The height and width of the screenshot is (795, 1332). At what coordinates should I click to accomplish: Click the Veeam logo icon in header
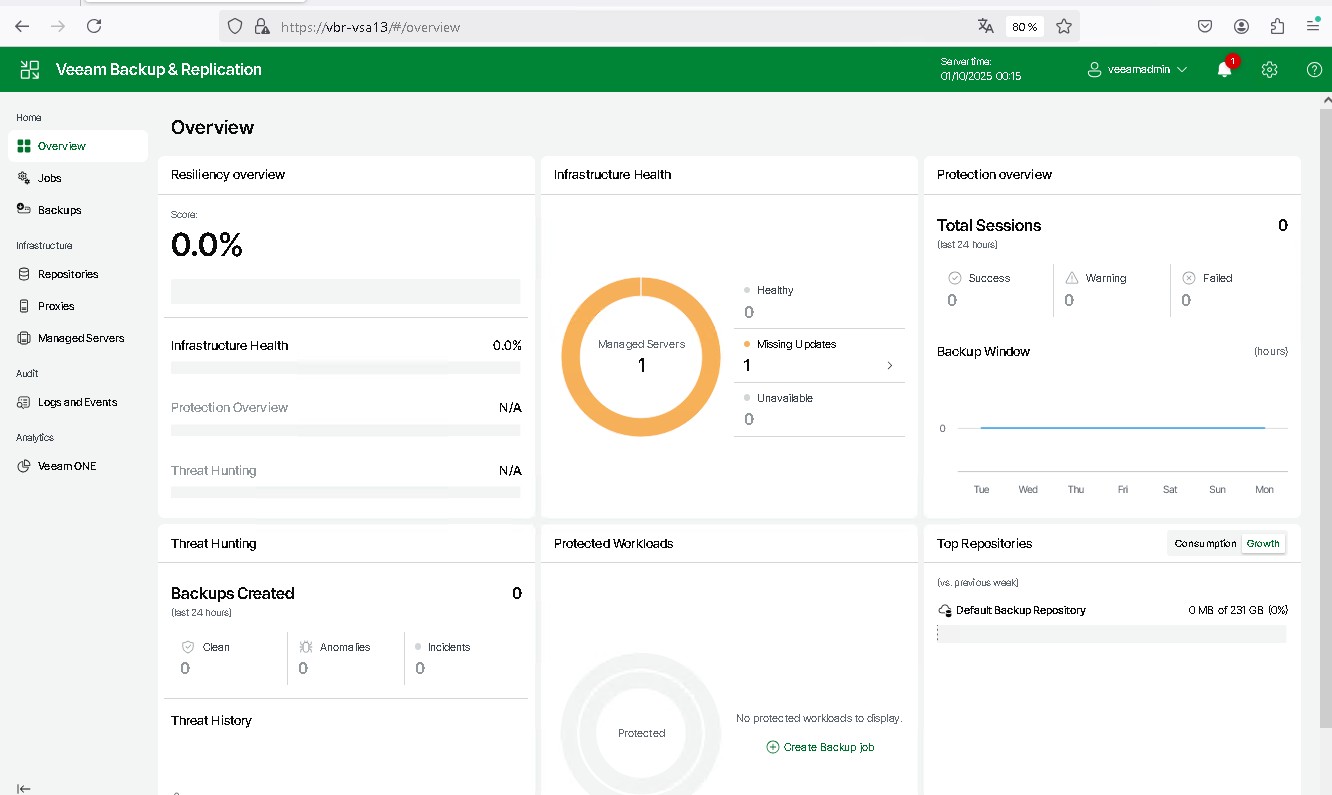(x=30, y=70)
